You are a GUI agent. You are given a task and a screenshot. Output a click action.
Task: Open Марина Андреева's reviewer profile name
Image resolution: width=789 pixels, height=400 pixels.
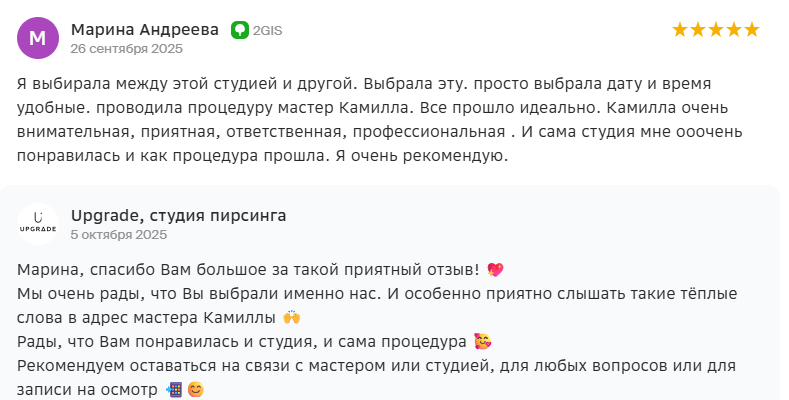pyautogui.click(x=144, y=29)
